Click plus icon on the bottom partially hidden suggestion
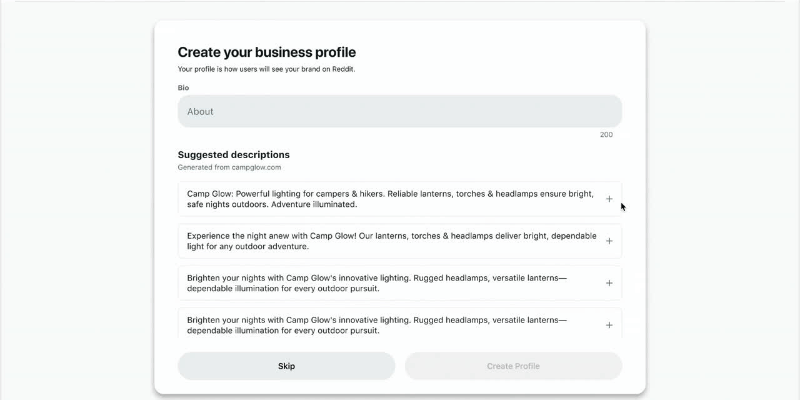This screenshot has height=400, width=800. pyautogui.click(x=609, y=325)
